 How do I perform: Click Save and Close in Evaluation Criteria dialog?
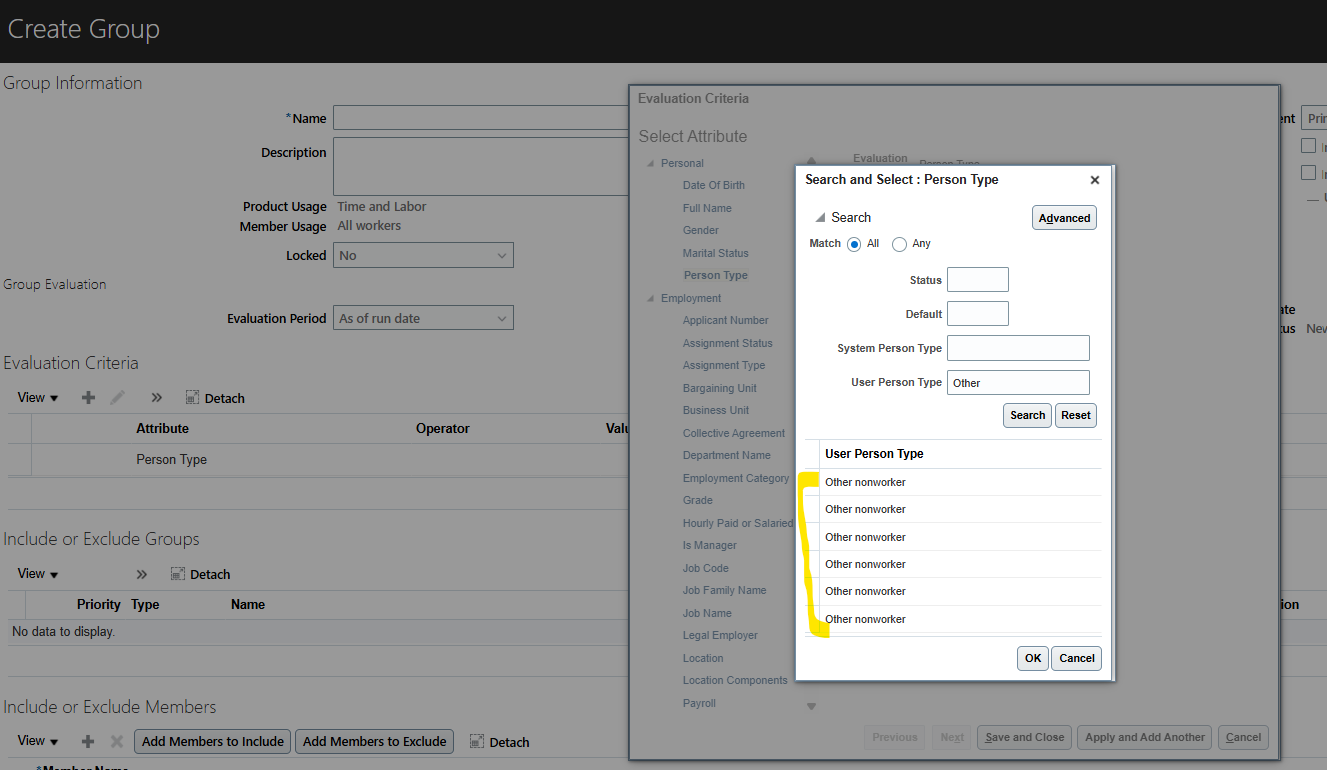point(1025,737)
